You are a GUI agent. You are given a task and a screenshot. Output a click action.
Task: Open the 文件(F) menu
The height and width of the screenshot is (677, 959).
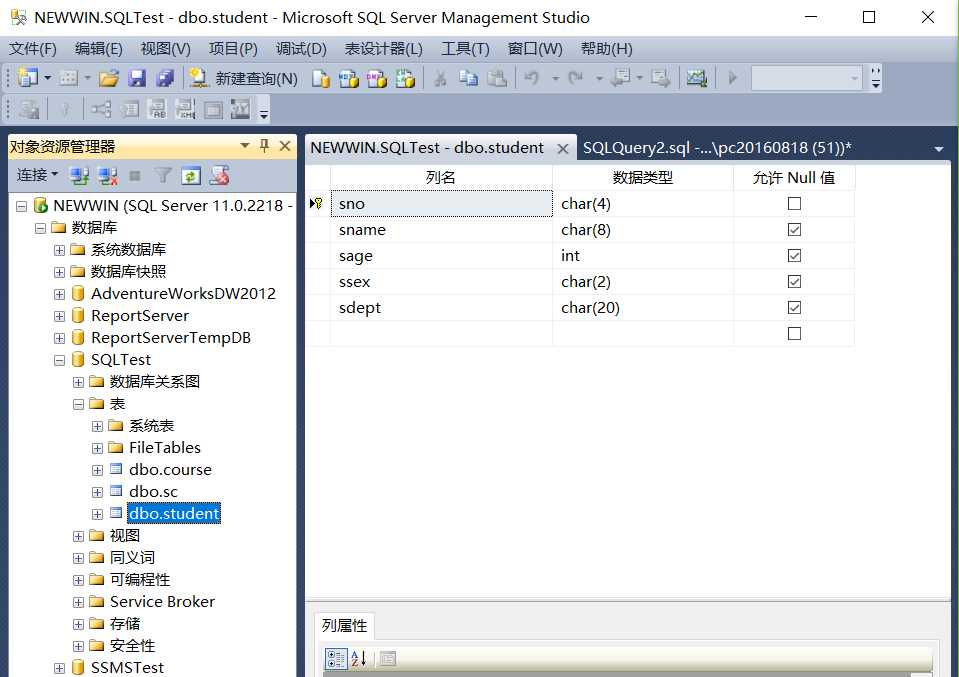tap(32, 48)
